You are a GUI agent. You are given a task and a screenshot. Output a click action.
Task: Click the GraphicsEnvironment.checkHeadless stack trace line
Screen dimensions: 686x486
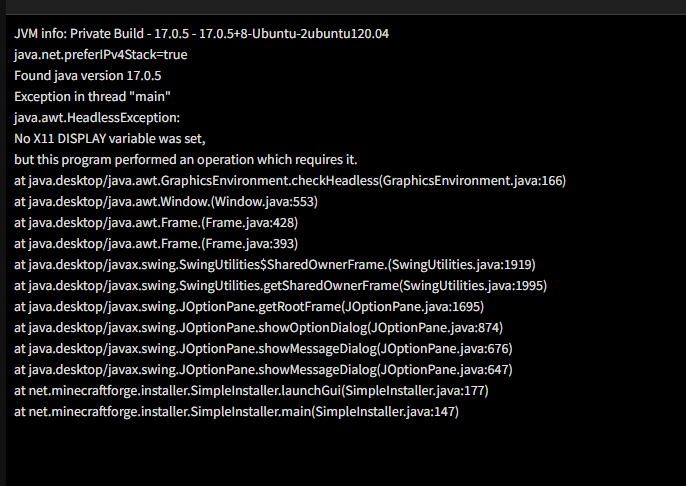pos(290,181)
